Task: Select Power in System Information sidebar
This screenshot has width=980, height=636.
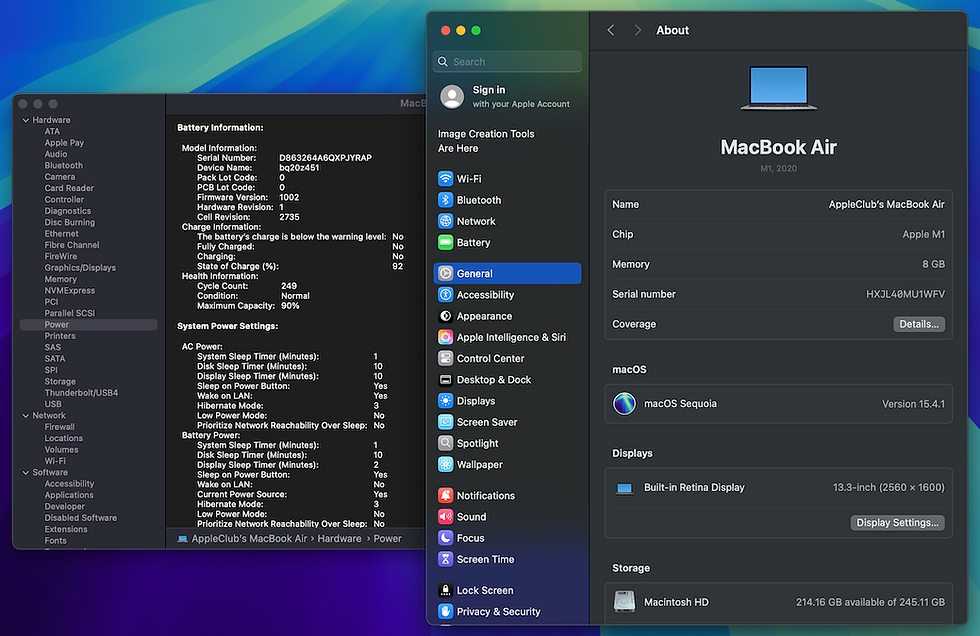Action: pyautogui.click(x=89, y=325)
